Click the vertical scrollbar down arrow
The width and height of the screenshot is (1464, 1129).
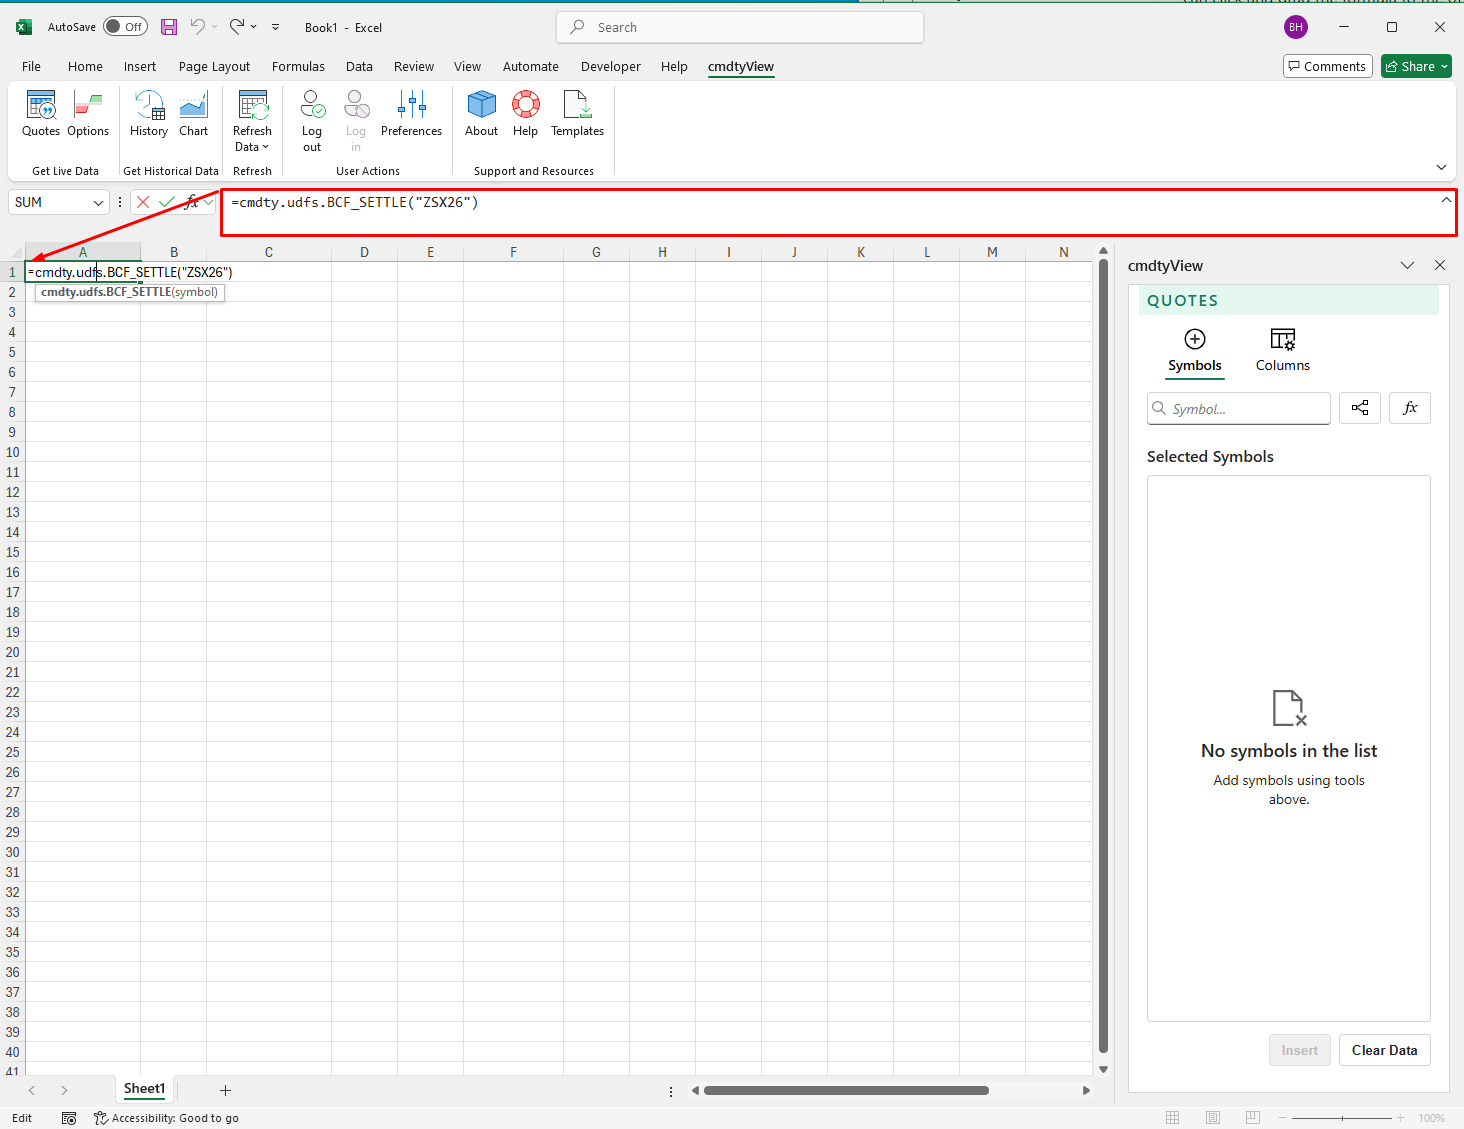pos(1103,1069)
